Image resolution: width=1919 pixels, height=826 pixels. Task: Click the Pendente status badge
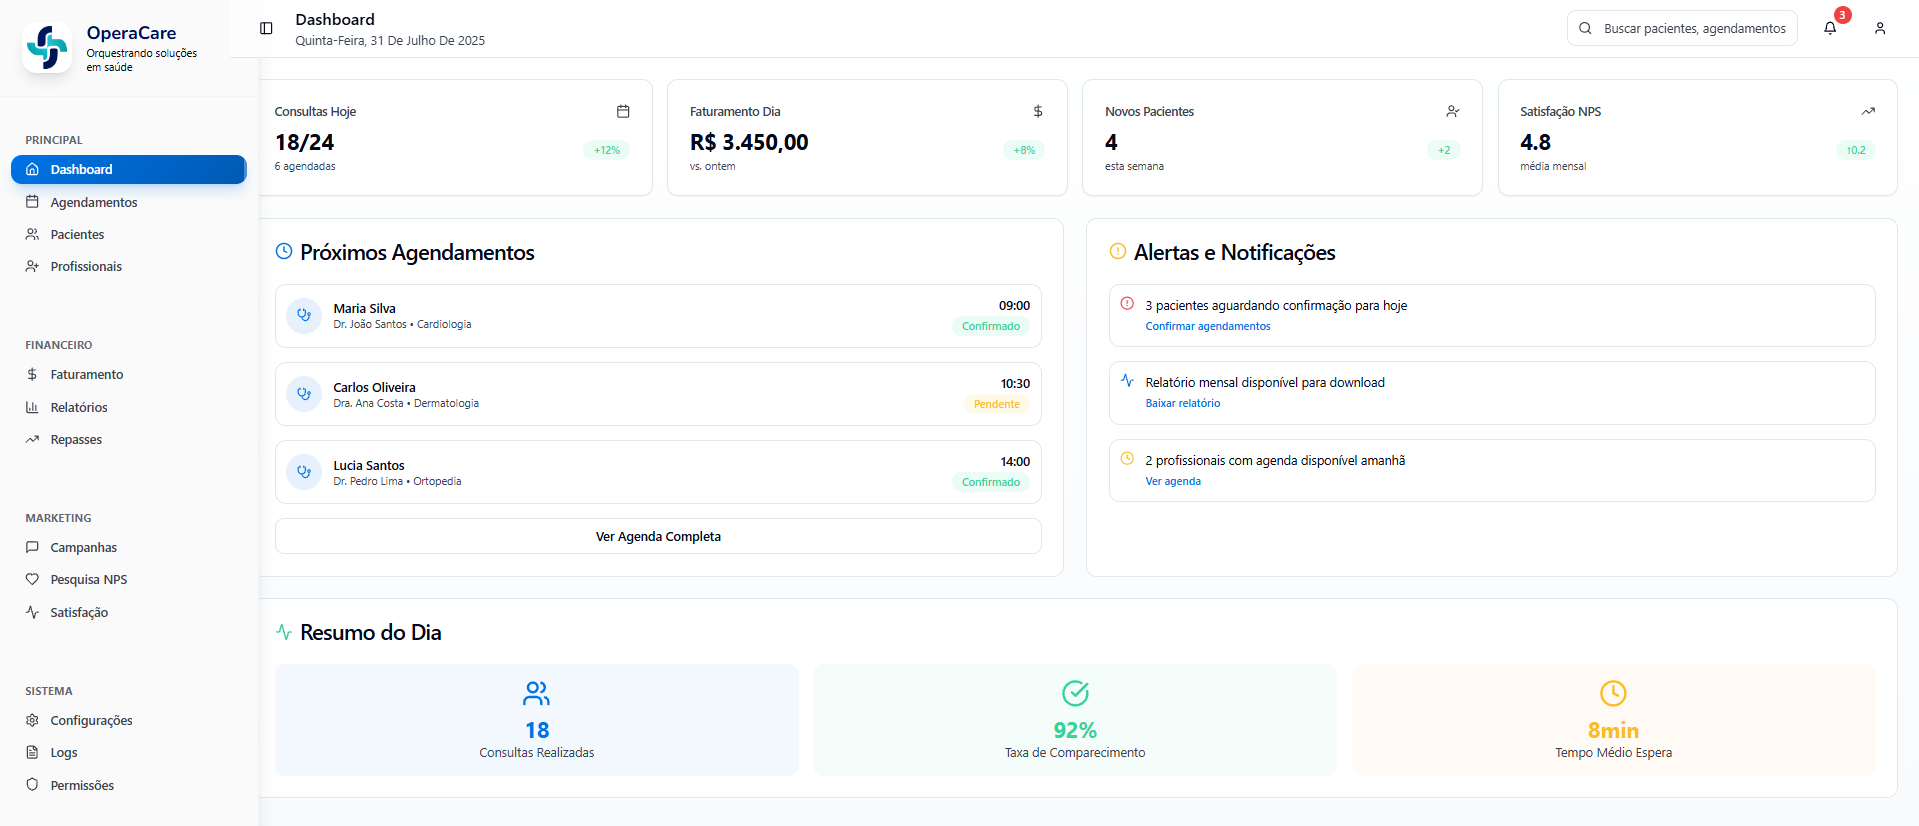997,404
